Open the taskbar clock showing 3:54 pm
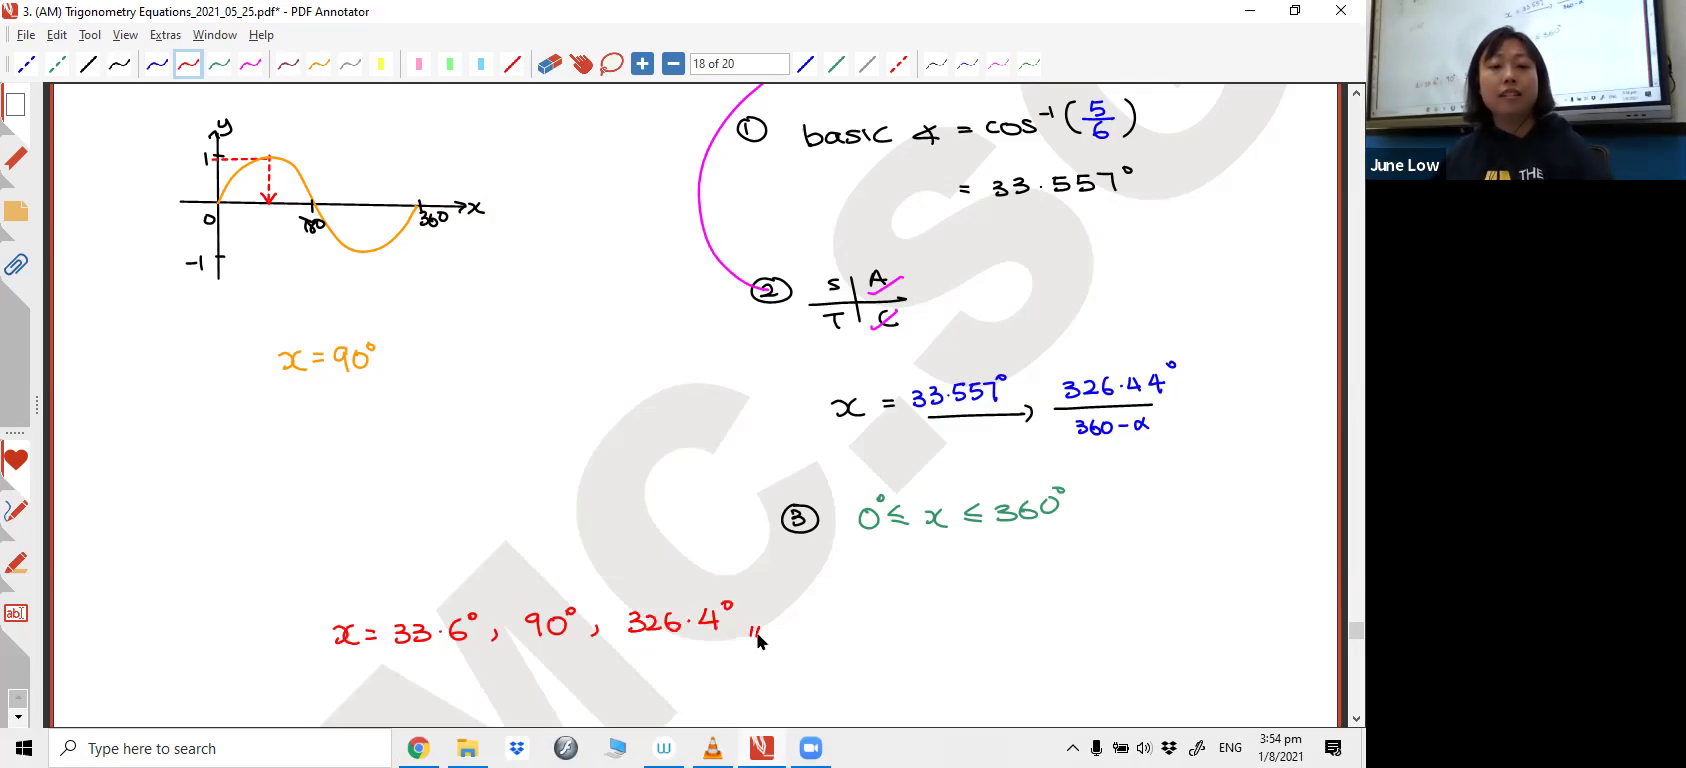Viewport: 1686px width, 768px height. 1280,748
